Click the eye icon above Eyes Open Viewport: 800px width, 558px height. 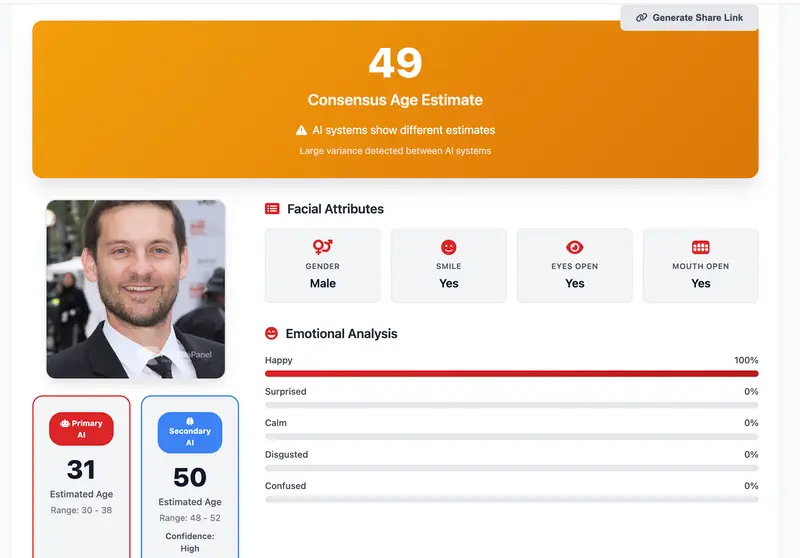point(574,246)
